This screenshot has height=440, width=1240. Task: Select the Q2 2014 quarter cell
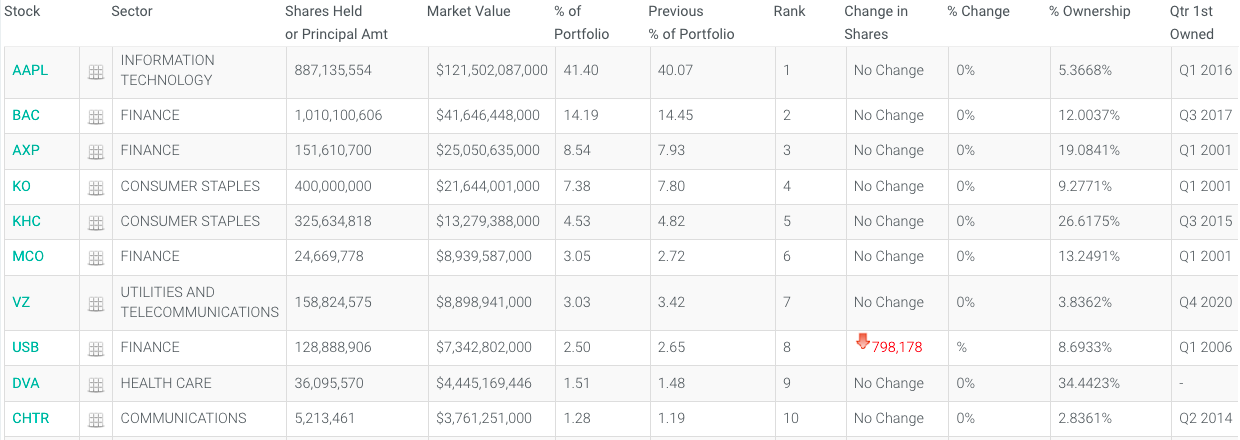pos(1206,418)
